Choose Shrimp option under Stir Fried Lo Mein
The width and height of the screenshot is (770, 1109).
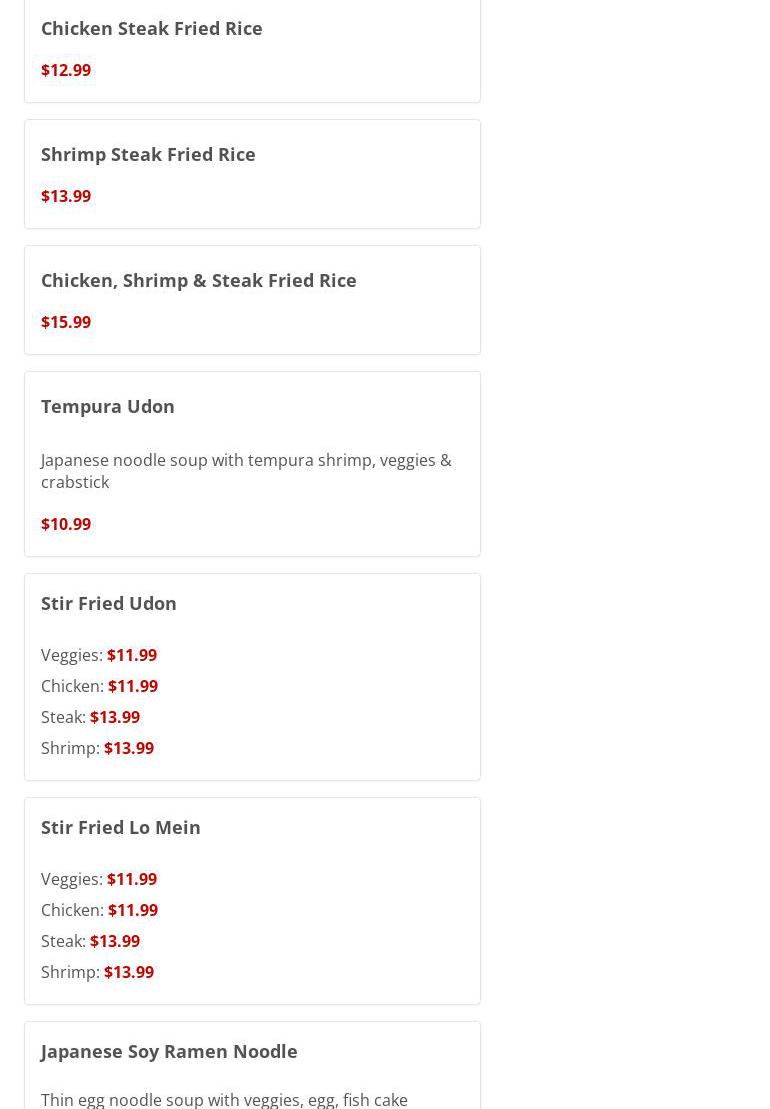coord(98,972)
